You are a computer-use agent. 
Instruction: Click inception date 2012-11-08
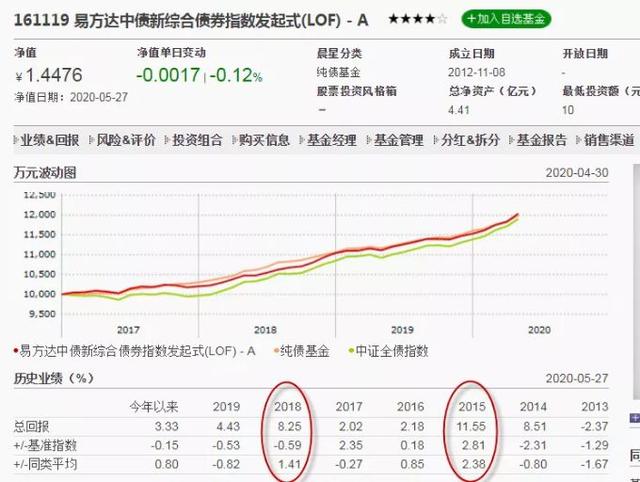pyautogui.click(x=476, y=72)
